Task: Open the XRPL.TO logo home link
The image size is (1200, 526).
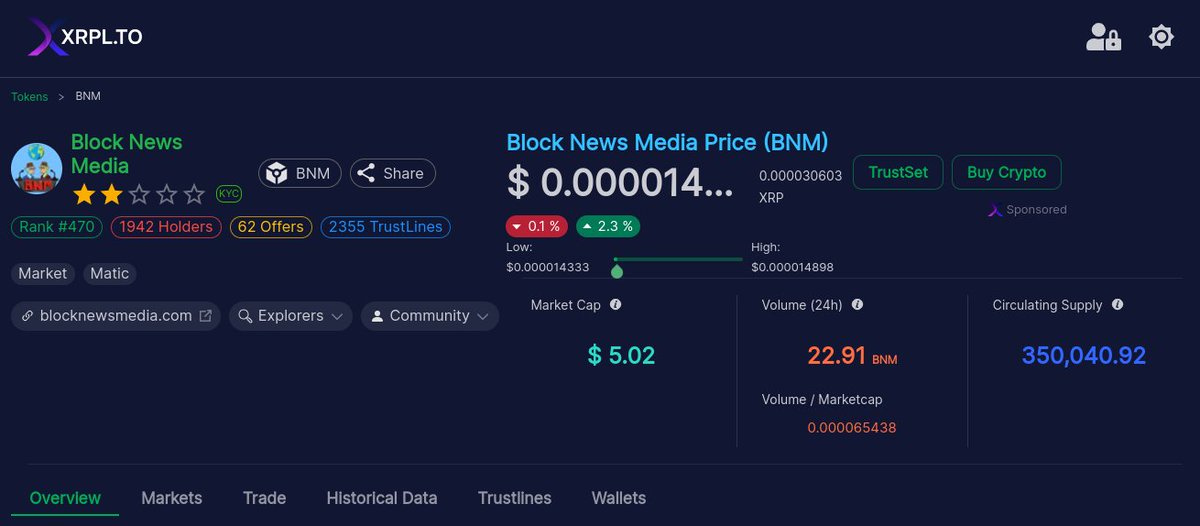Action: (x=84, y=37)
